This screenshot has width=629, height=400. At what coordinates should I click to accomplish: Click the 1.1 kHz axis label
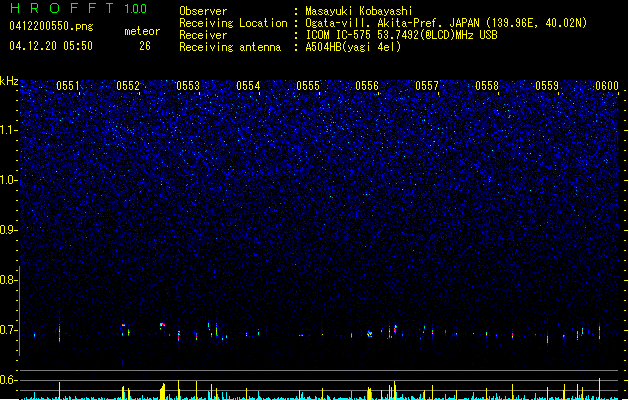point(9,130)
